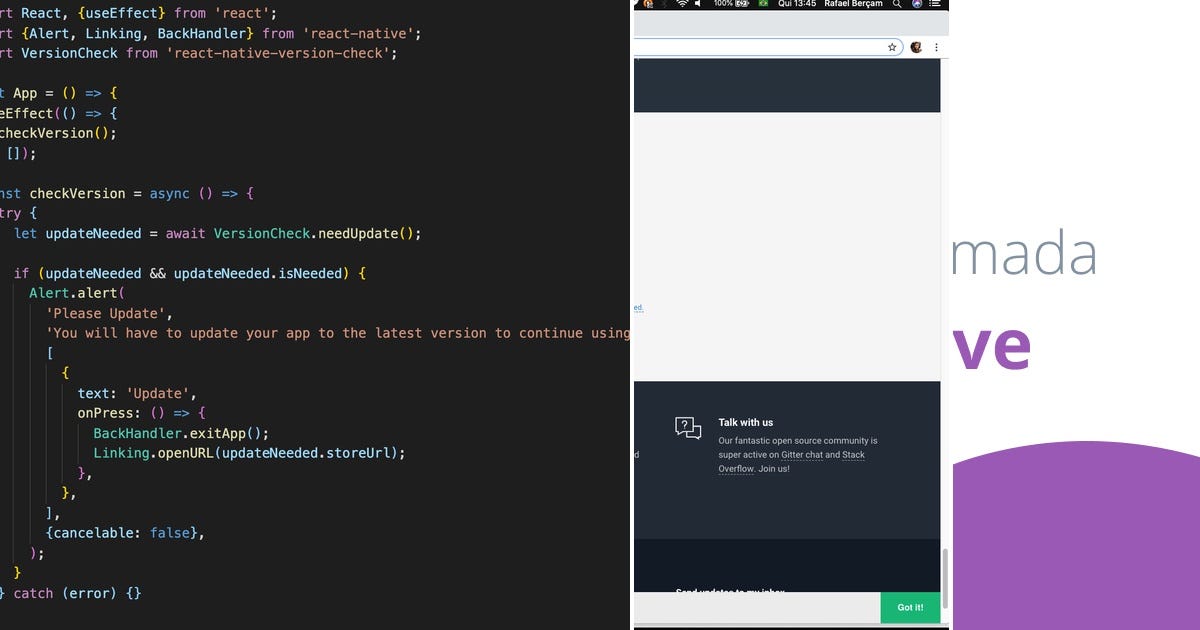Click the 'Alert.alert(' code line
The image size is (1200, 630).
[77, 293]
